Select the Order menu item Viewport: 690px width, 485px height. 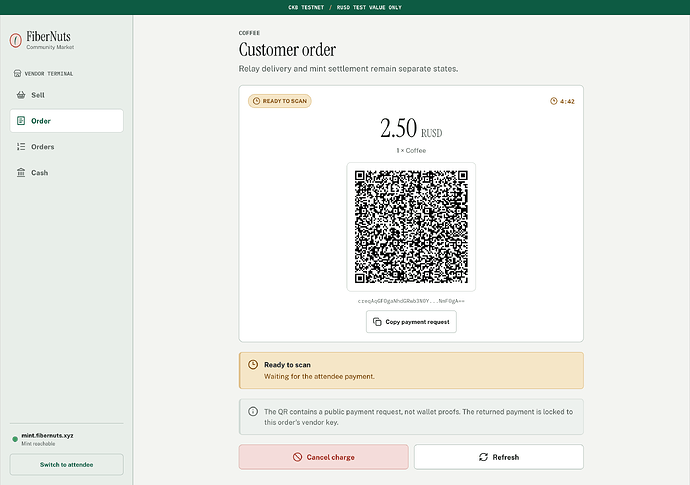(66, 121)
